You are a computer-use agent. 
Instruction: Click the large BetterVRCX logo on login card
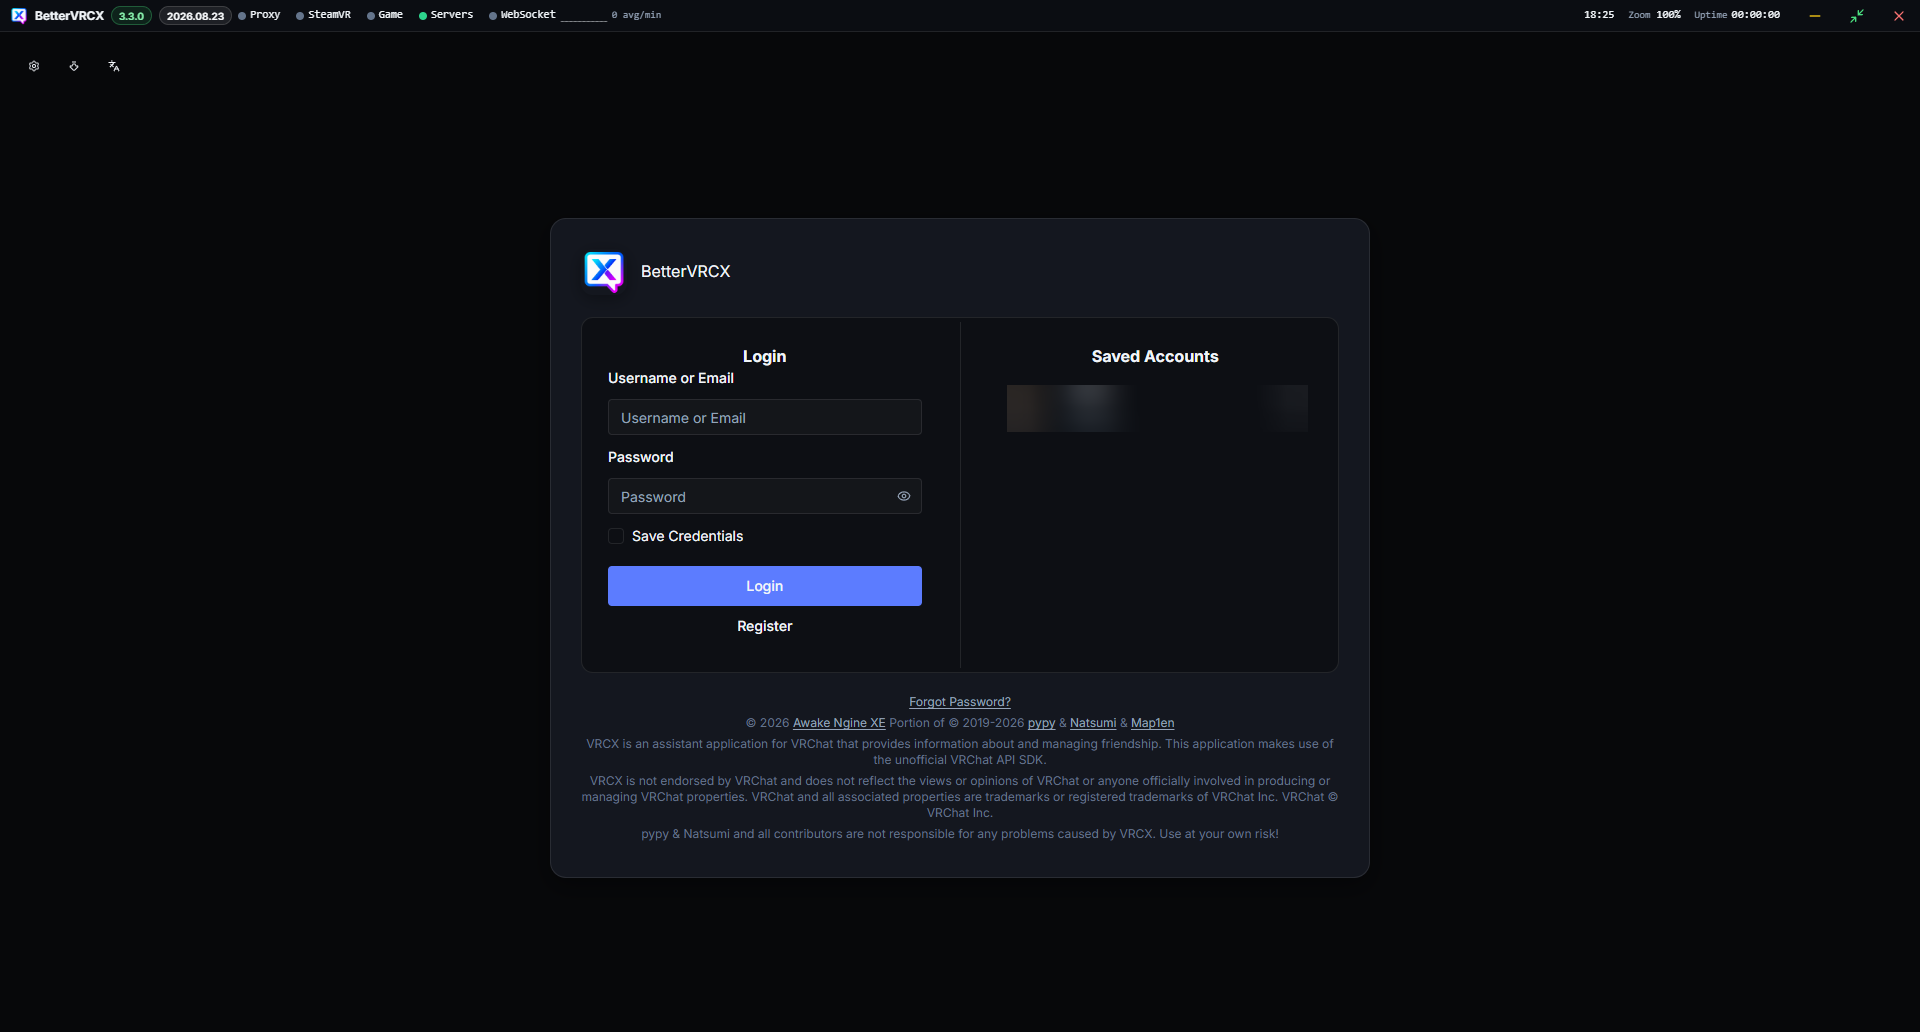tap(604, 271)
